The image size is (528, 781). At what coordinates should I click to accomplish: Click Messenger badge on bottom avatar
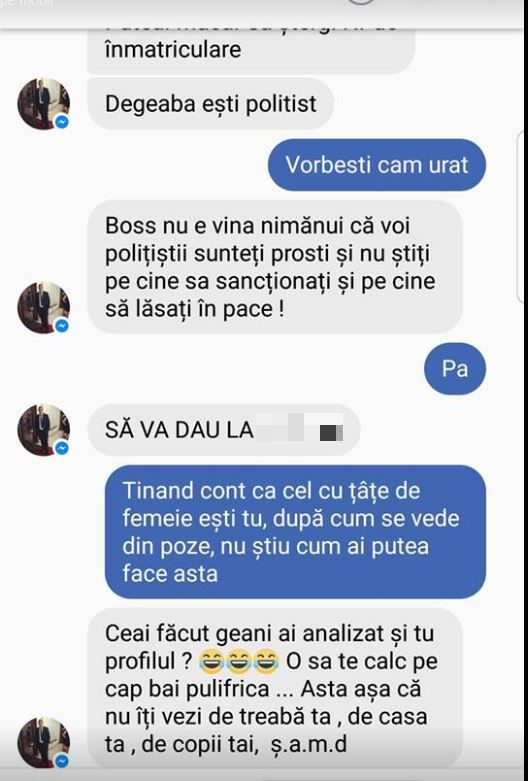[x=62, y=761]
